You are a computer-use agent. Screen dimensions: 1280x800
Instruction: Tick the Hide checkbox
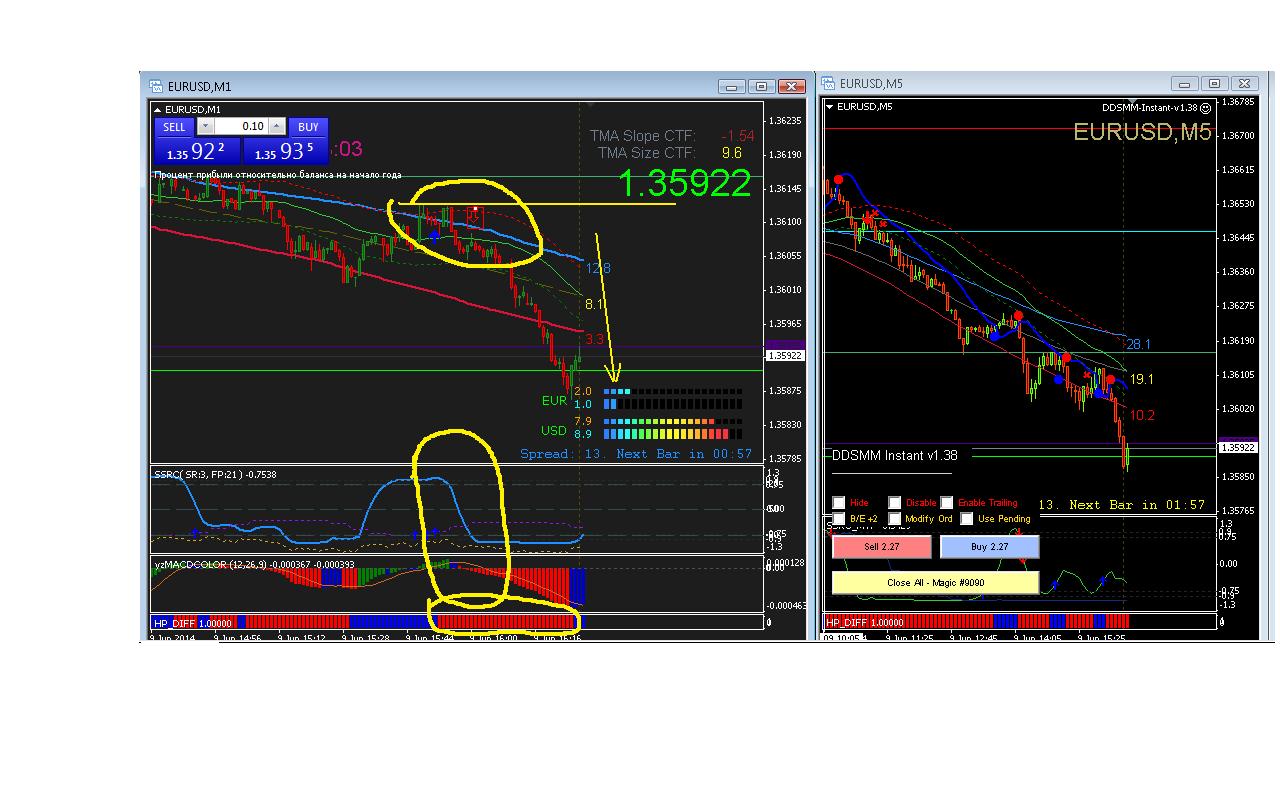[x=839, y=503]
